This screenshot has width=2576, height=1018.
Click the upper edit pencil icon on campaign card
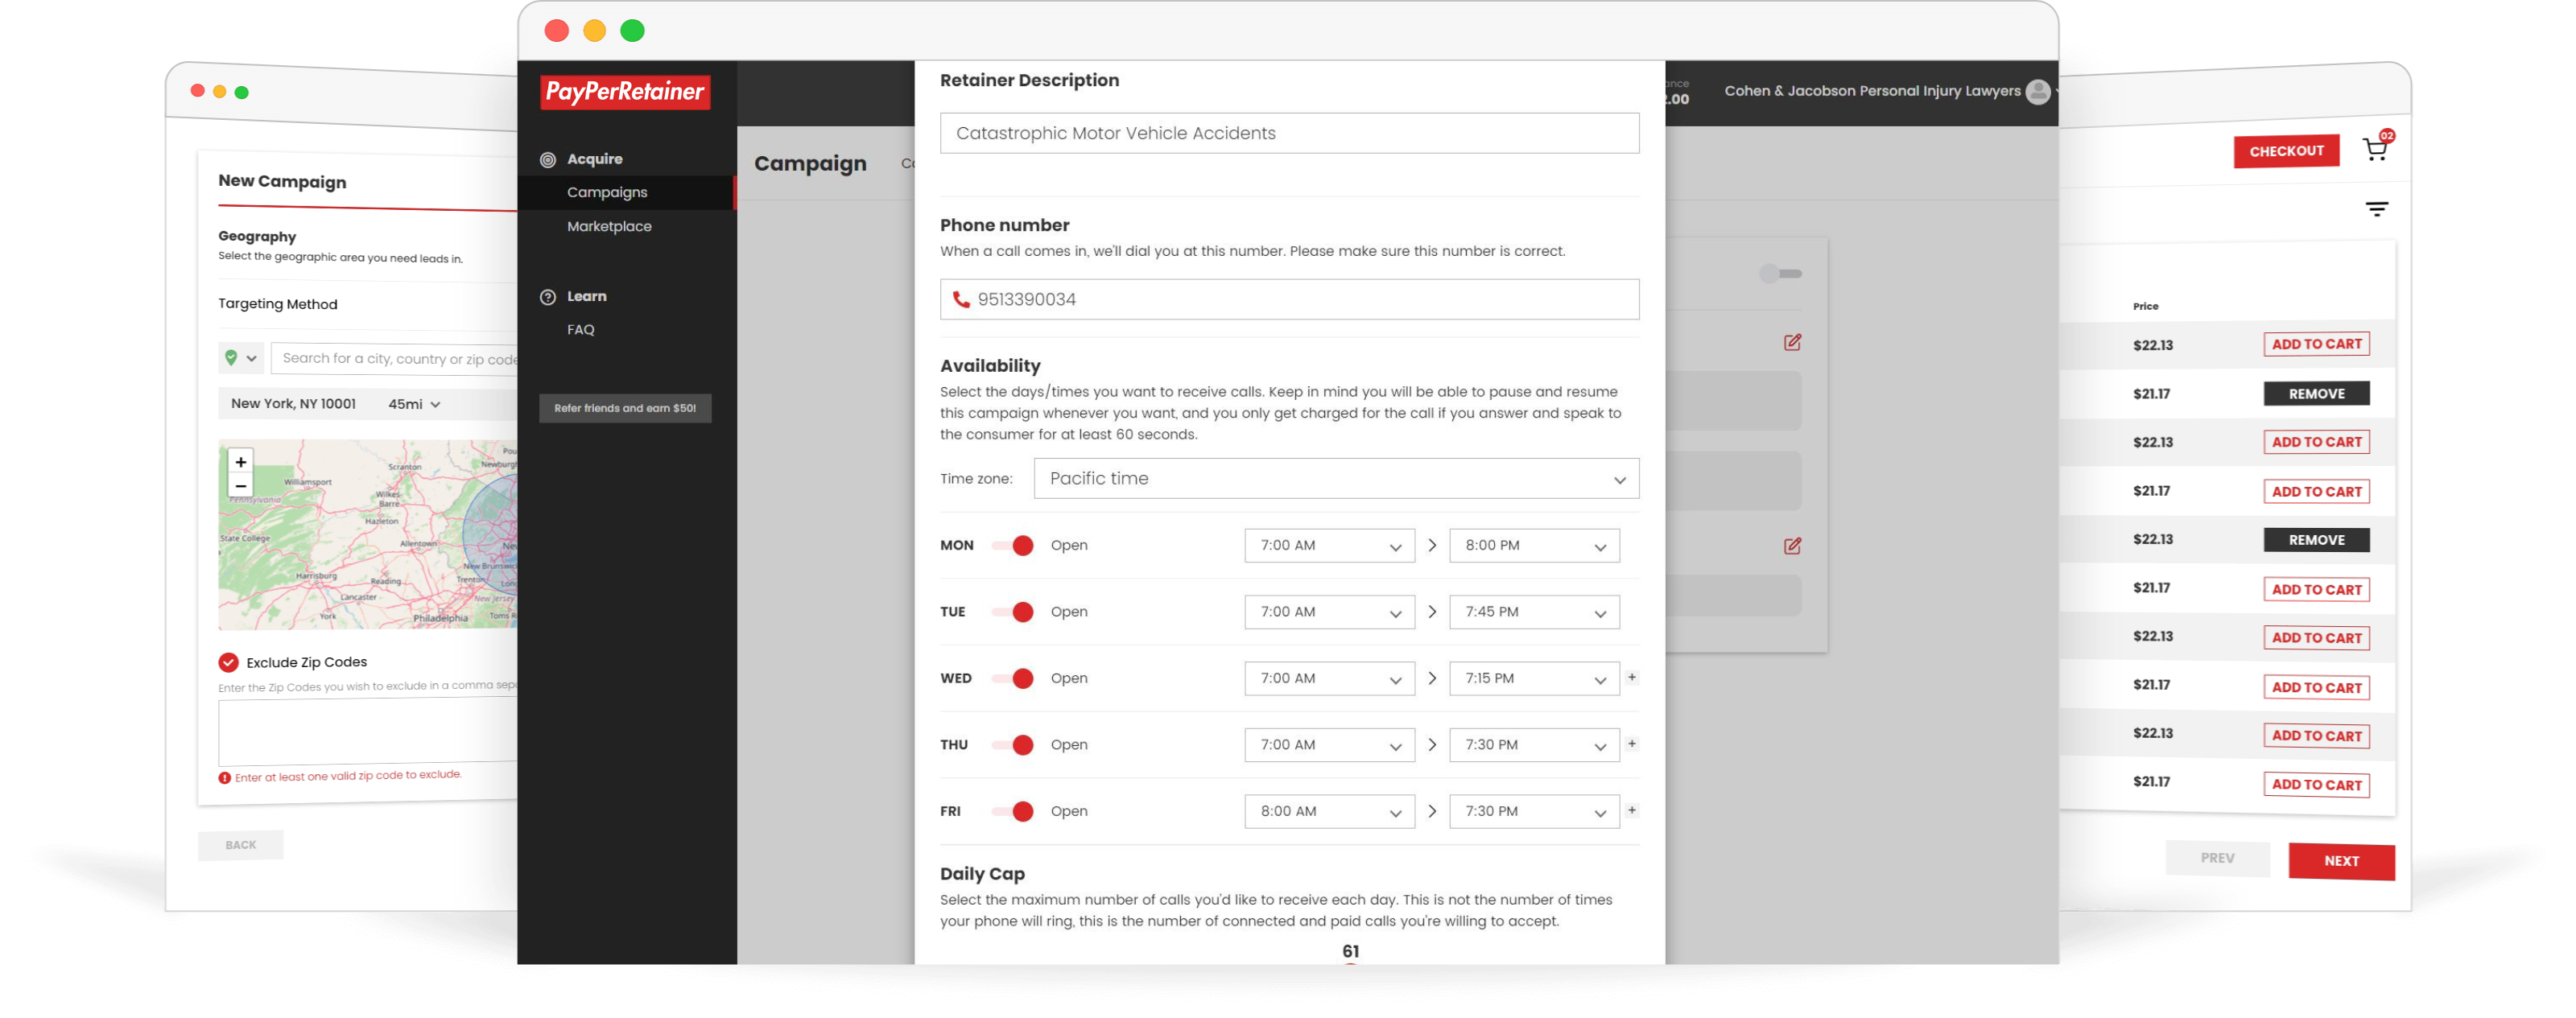tap(1792, 342)
